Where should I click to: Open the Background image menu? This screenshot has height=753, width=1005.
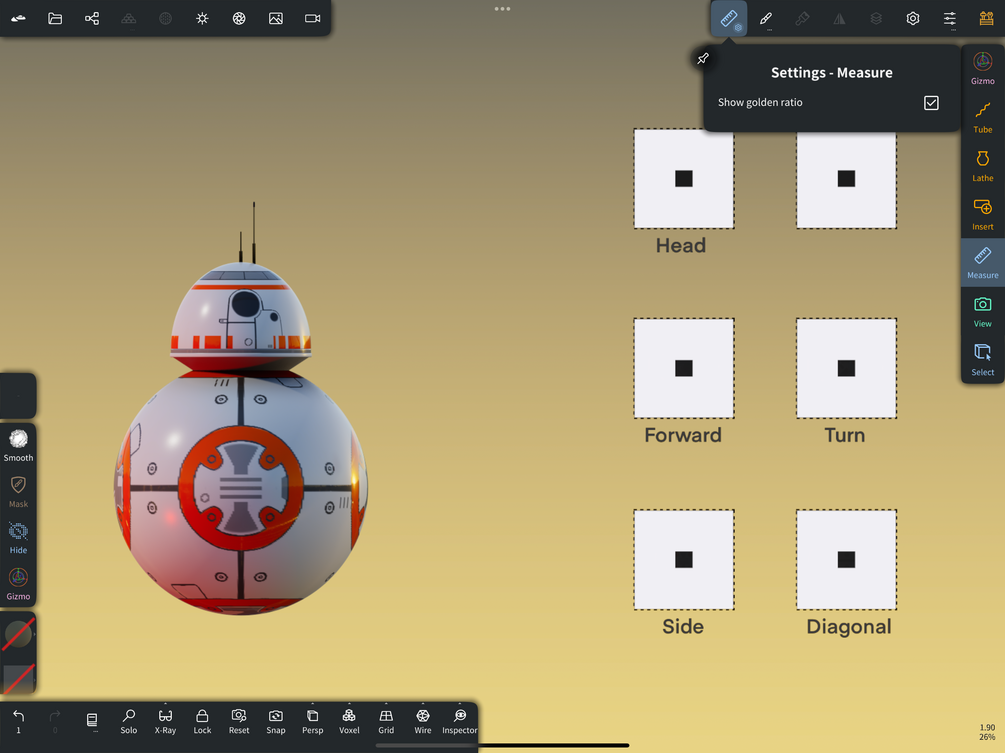[276, 19]
